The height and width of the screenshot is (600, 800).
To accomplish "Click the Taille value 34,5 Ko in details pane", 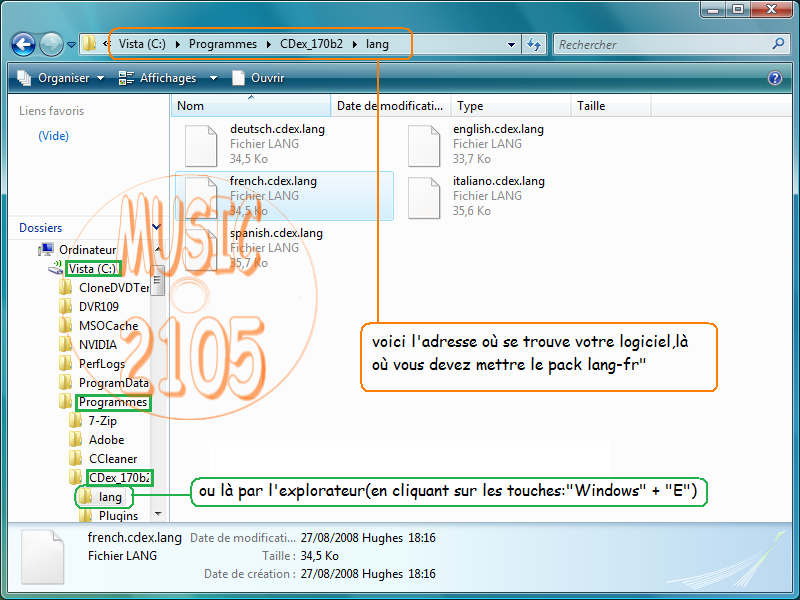I will point(319,556).
